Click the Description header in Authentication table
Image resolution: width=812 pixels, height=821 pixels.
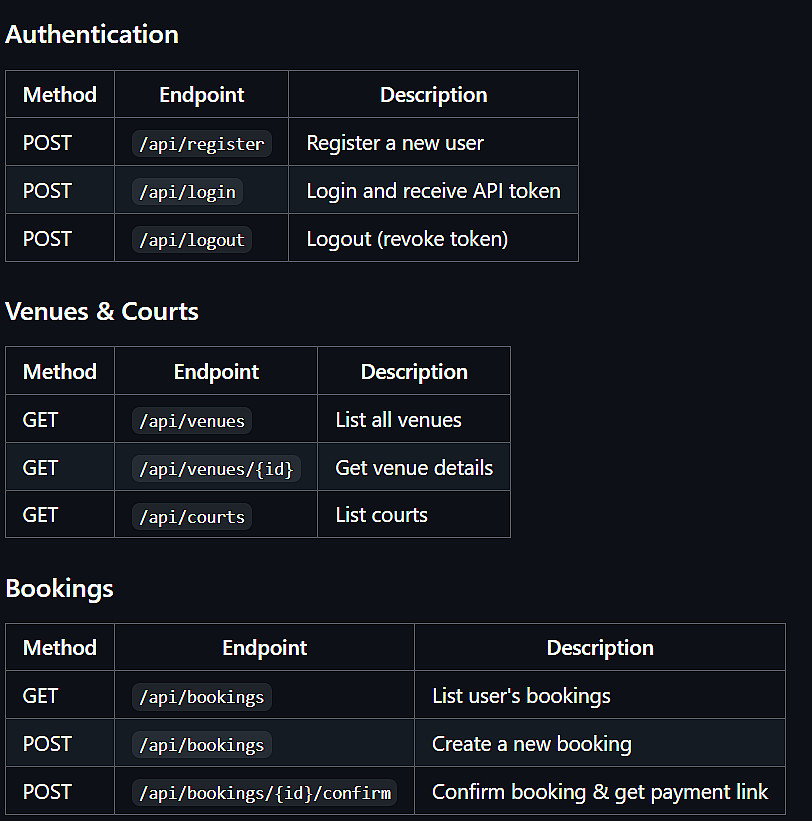[x=433, y=95]
